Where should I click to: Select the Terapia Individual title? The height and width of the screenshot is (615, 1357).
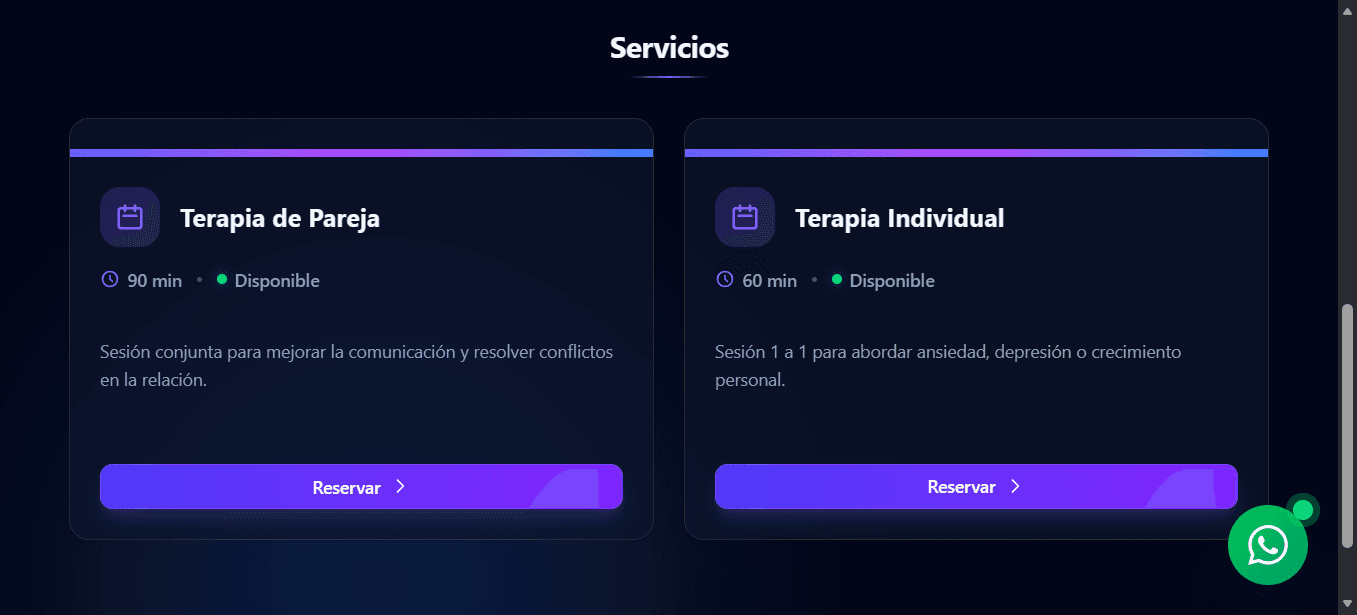(x=899, y=218)
